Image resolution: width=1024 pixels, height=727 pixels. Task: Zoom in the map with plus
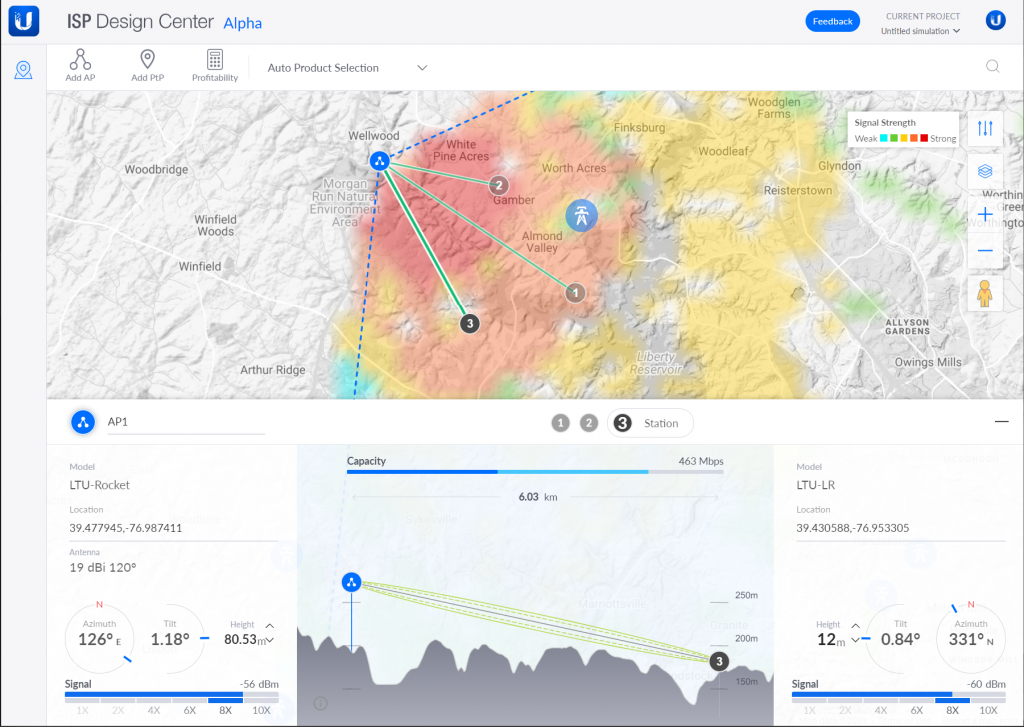(985, 215)
